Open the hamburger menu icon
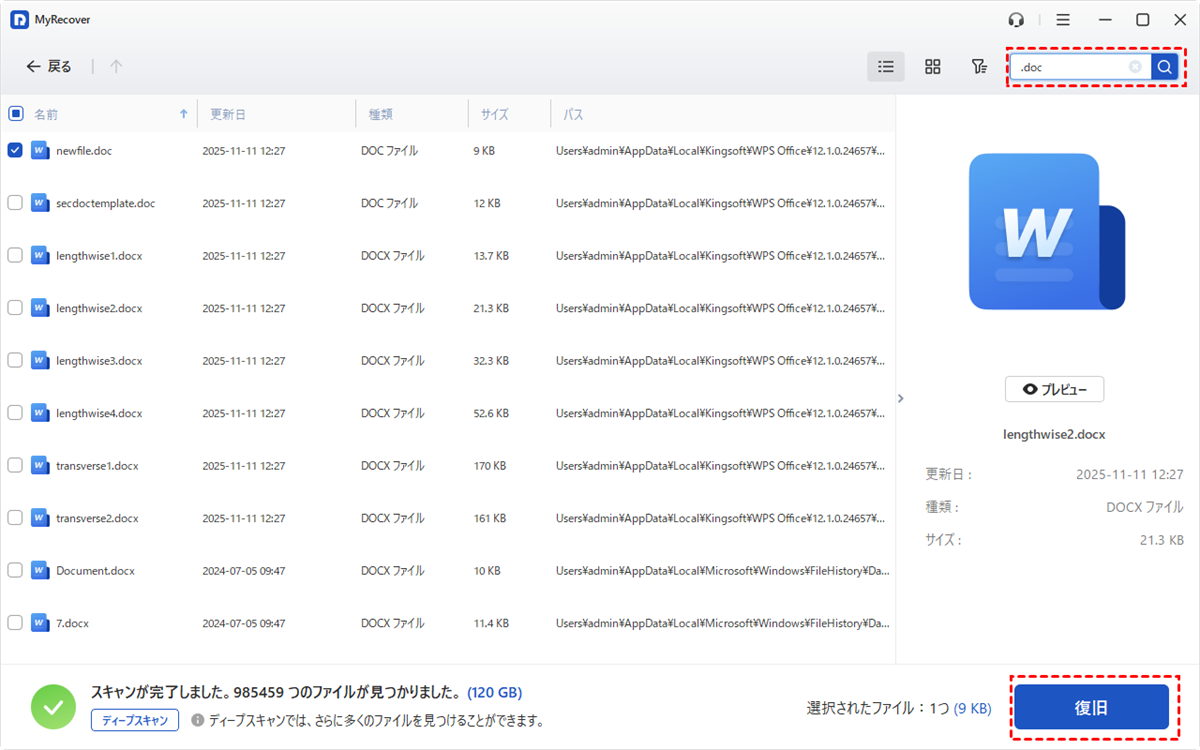This screenshot has width=1200, height=750. [1063, 20]
